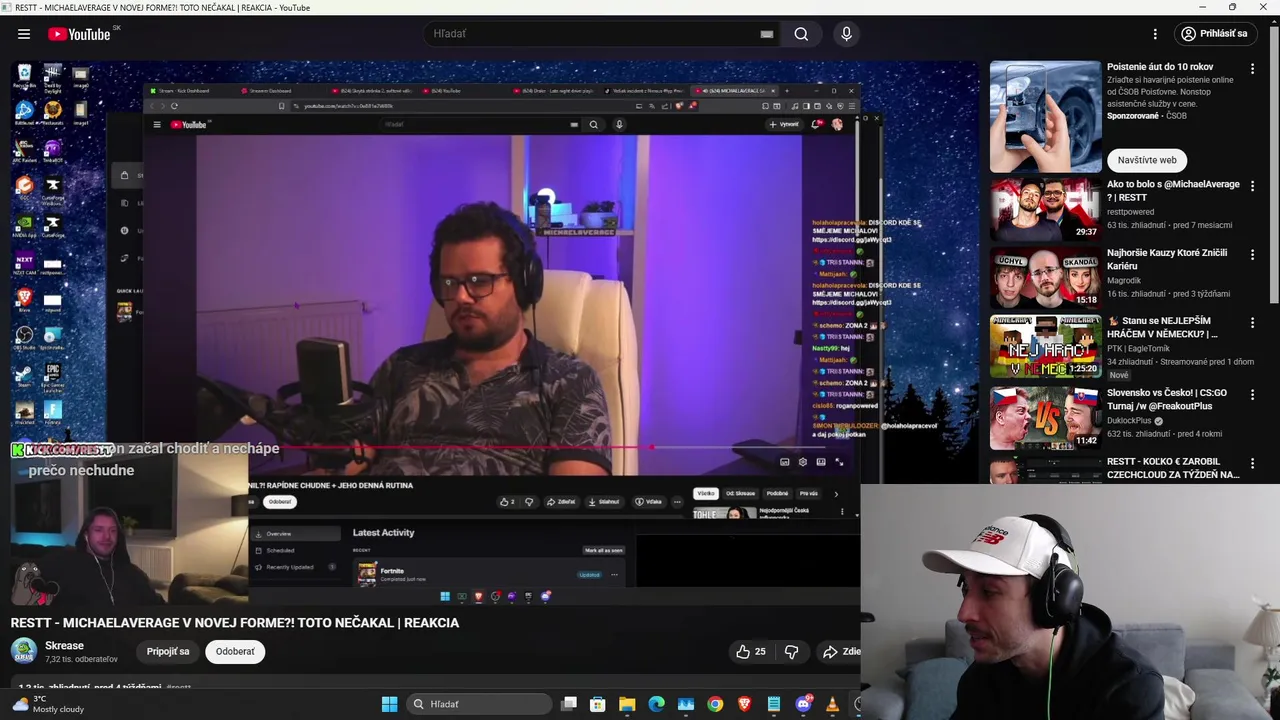Click the Pripojiť sa join button
1280x720 pixels.
click(x=168, y=652)
